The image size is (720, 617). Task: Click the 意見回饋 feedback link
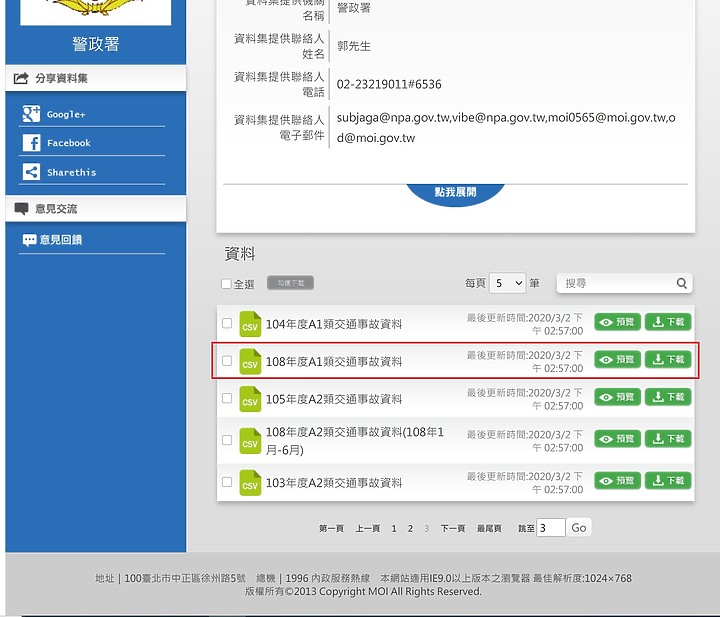point(61,240)
